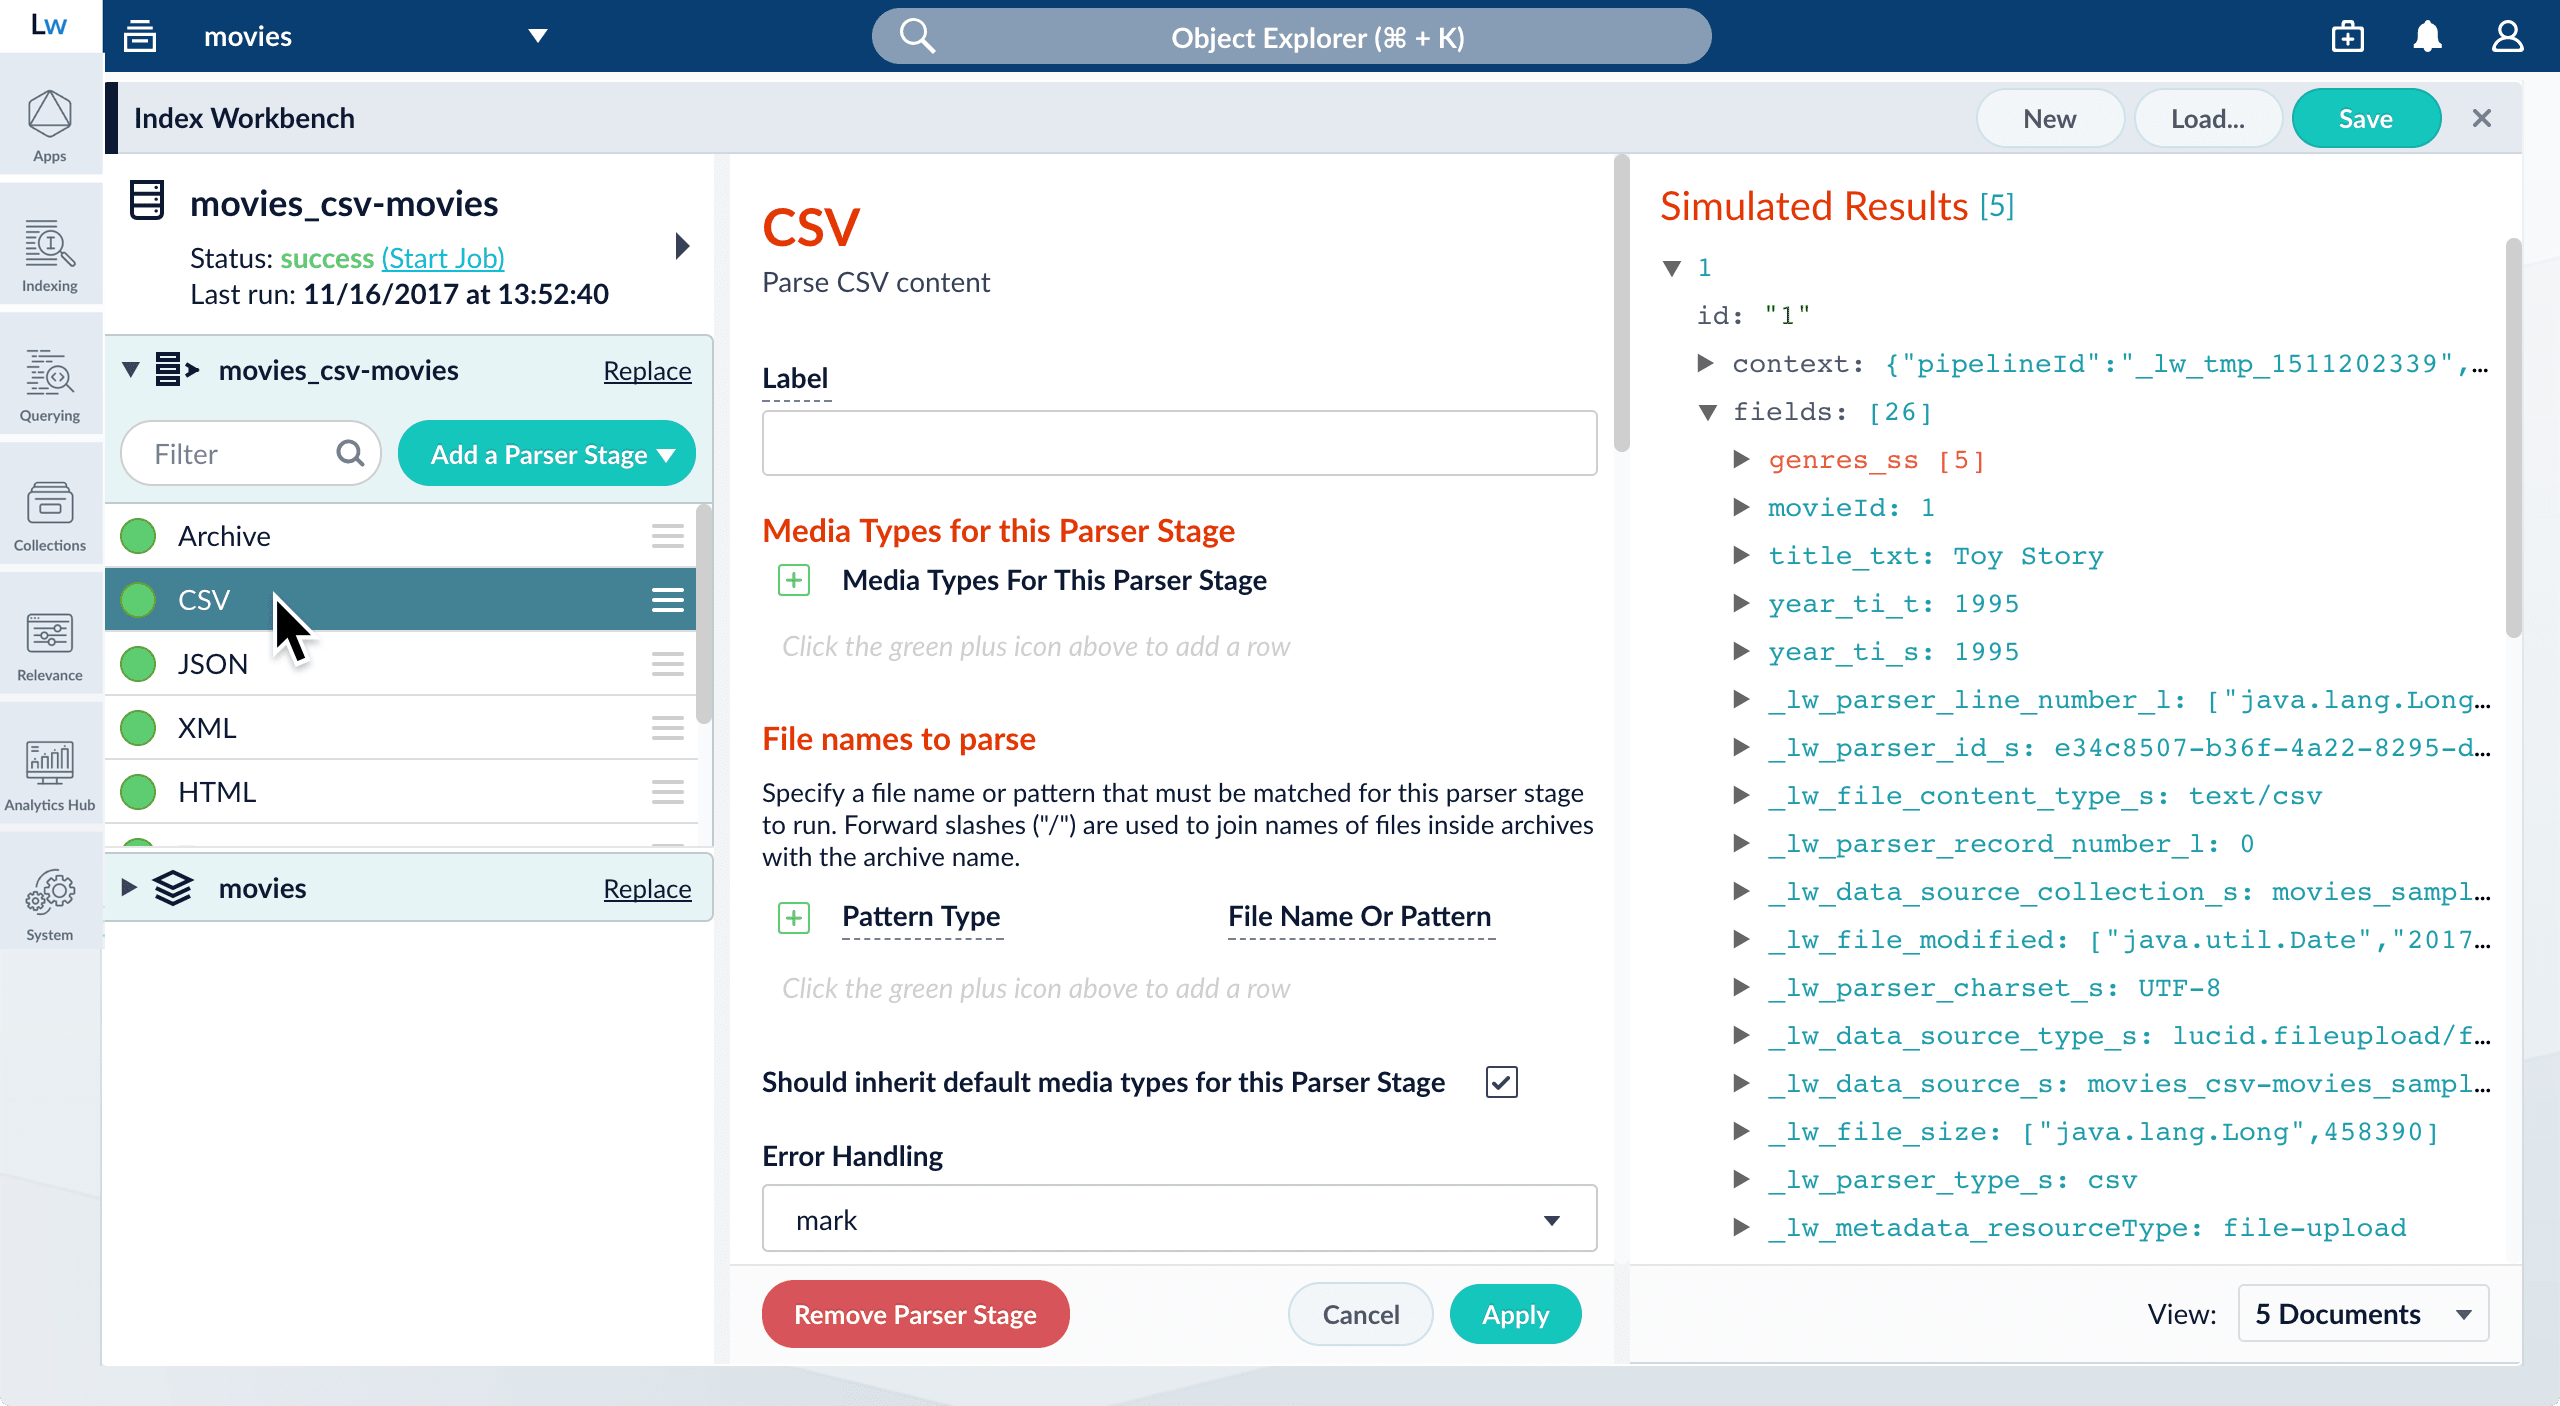Open the Error Handling mark dropdown
This screenshot has width=2560, height=1406.
point(1179,1219)
